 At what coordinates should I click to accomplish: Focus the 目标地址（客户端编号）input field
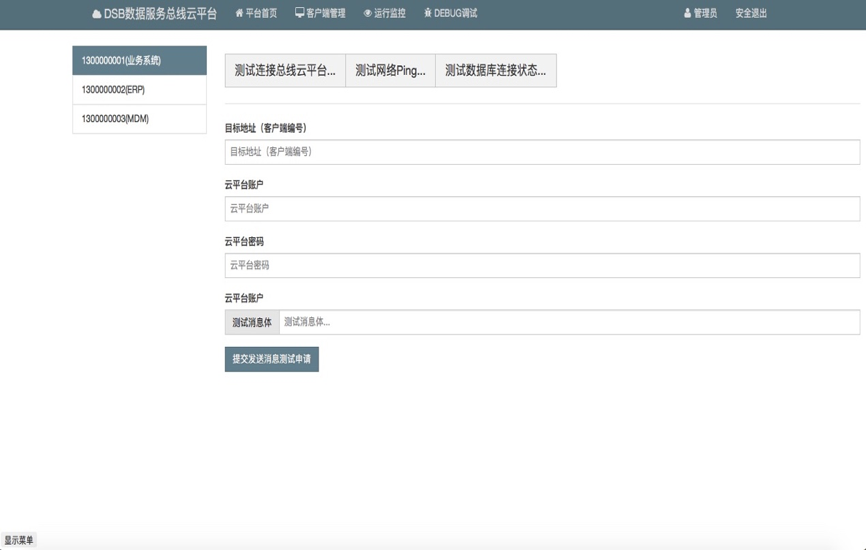[x=542, y=152]
